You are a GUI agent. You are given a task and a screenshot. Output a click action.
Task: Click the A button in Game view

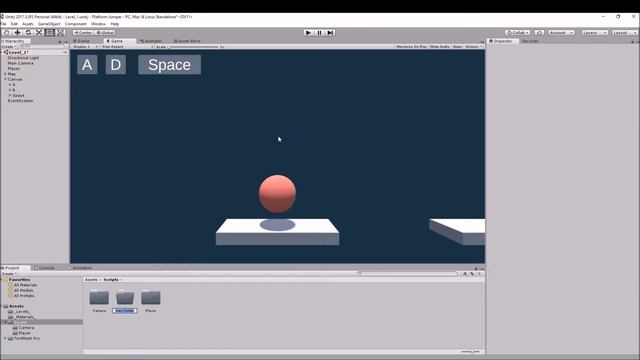[87, 64]
